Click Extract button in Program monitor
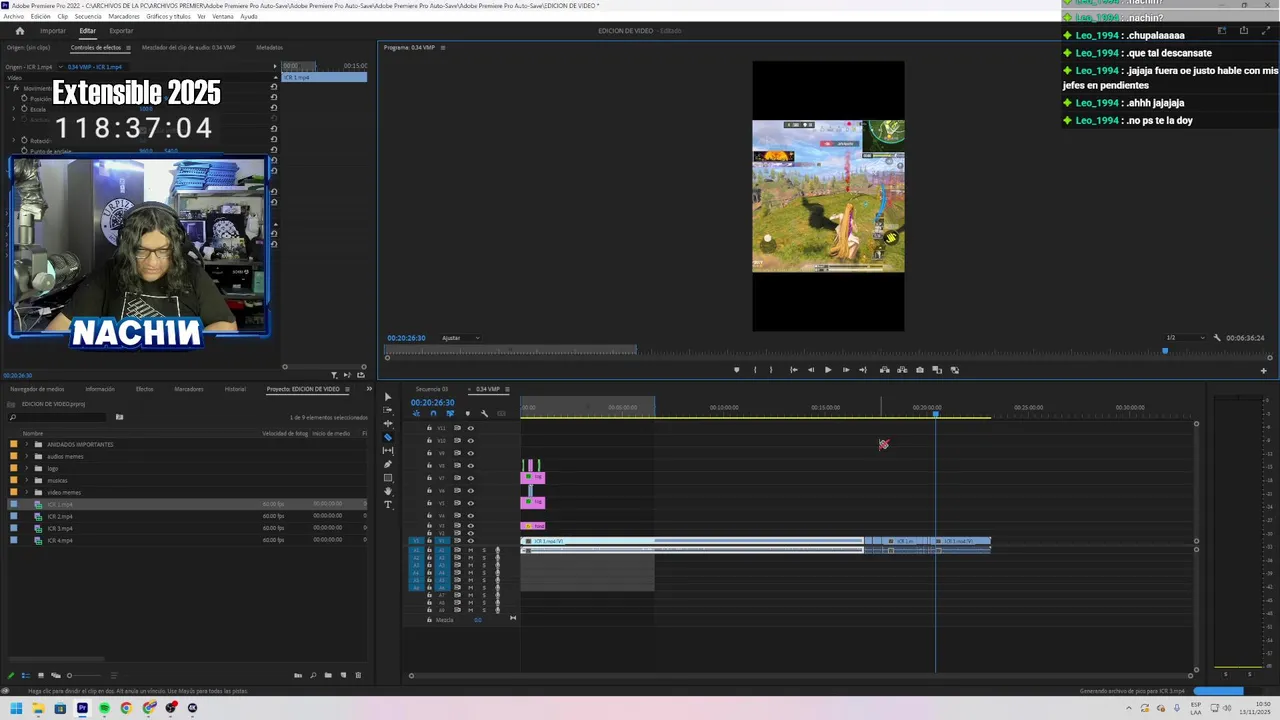Screen dimensions: 1280x720 point(902,370)
